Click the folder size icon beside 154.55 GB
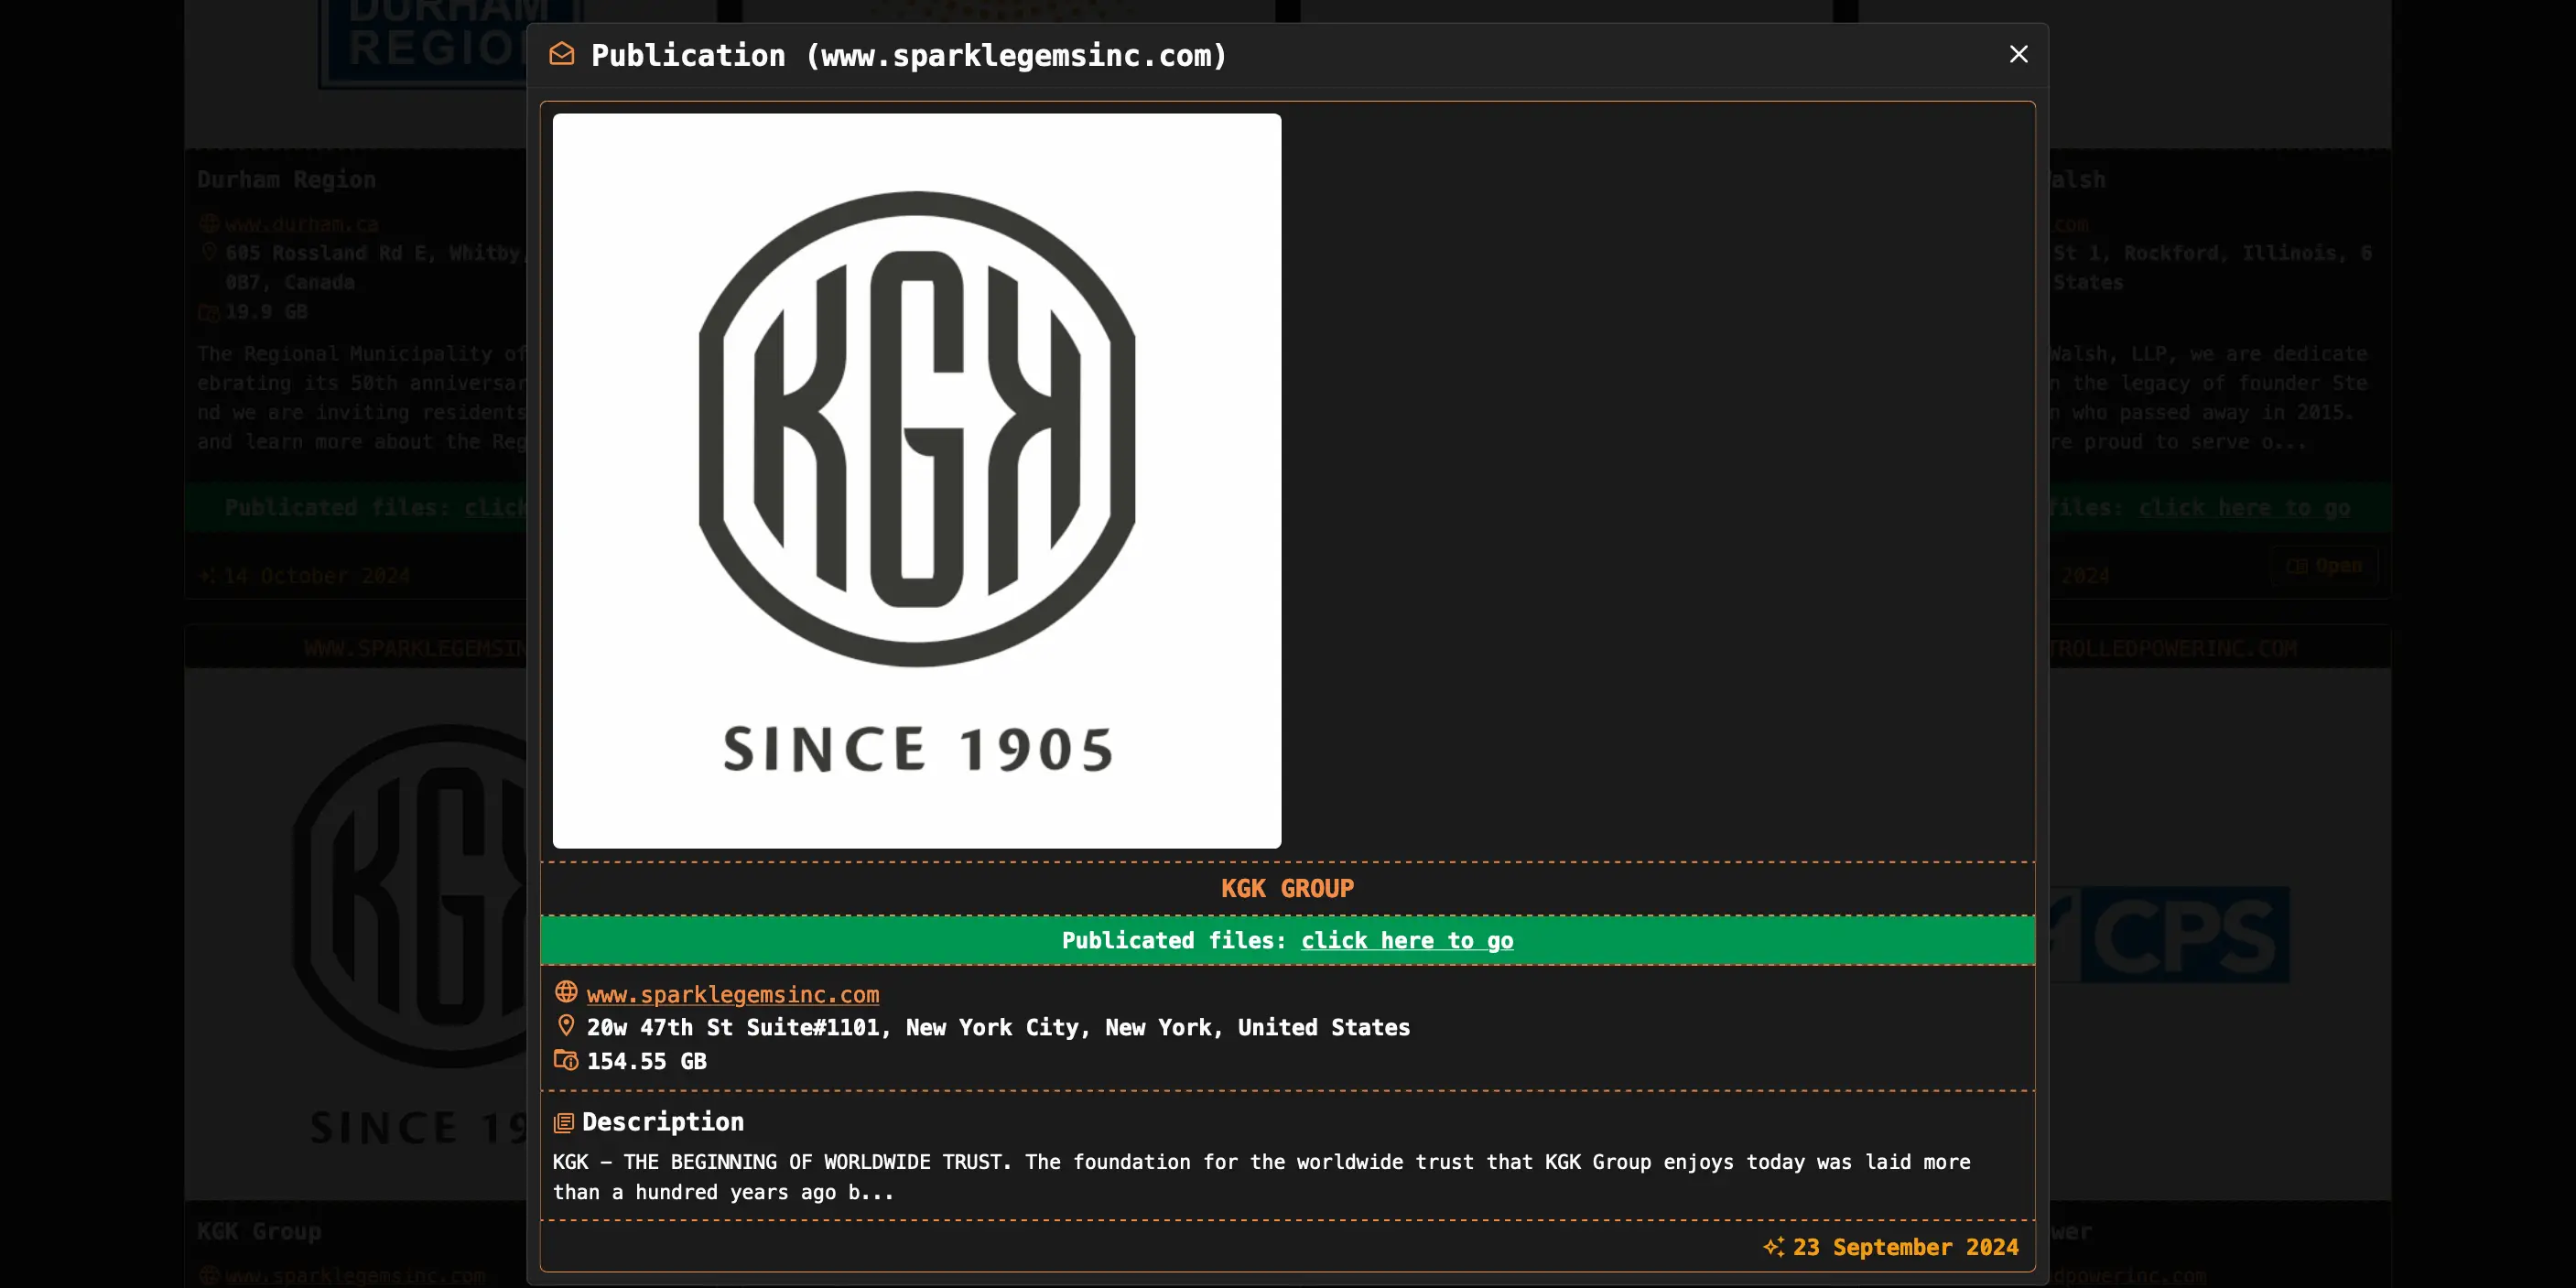 coord(566,1060)
